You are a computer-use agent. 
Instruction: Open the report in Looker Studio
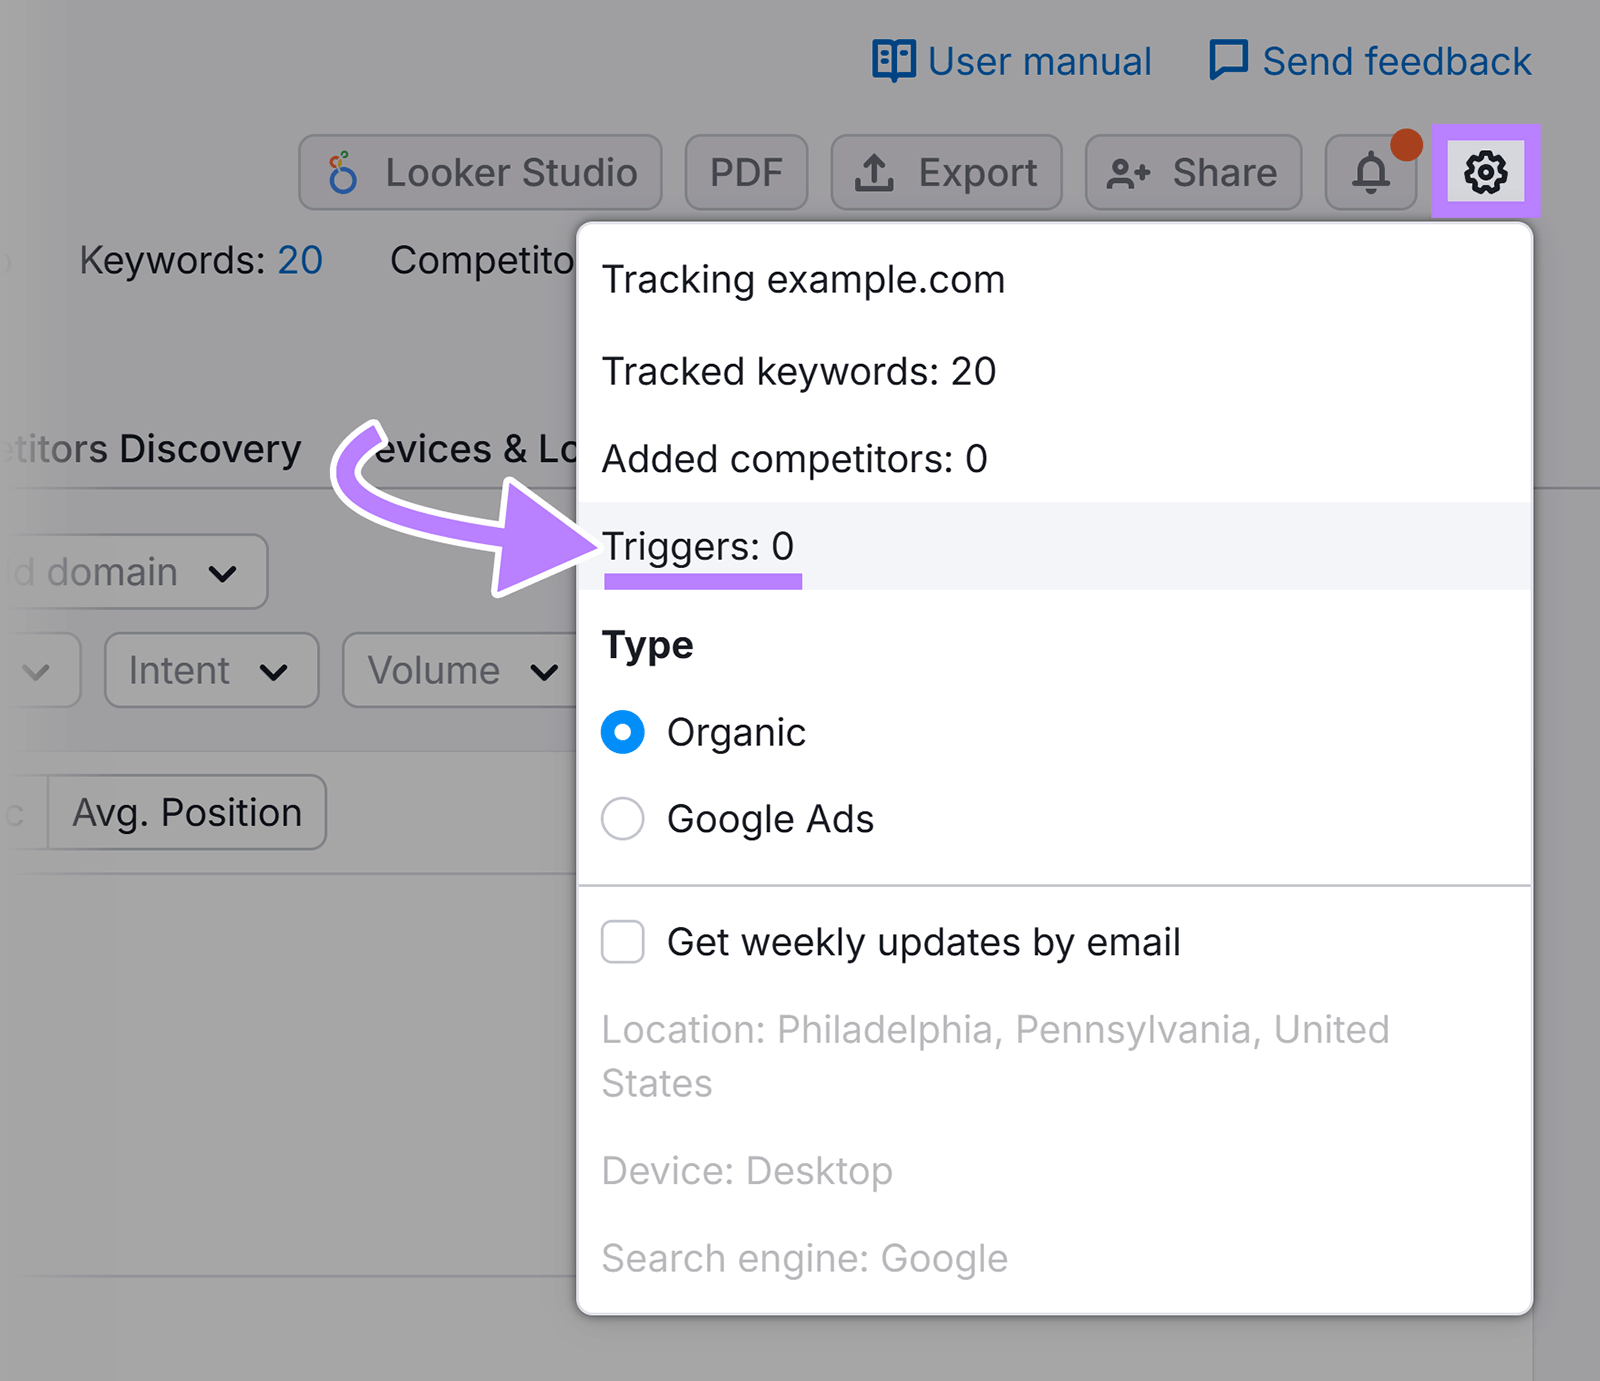pyautogui.click(x=480, y=171)
